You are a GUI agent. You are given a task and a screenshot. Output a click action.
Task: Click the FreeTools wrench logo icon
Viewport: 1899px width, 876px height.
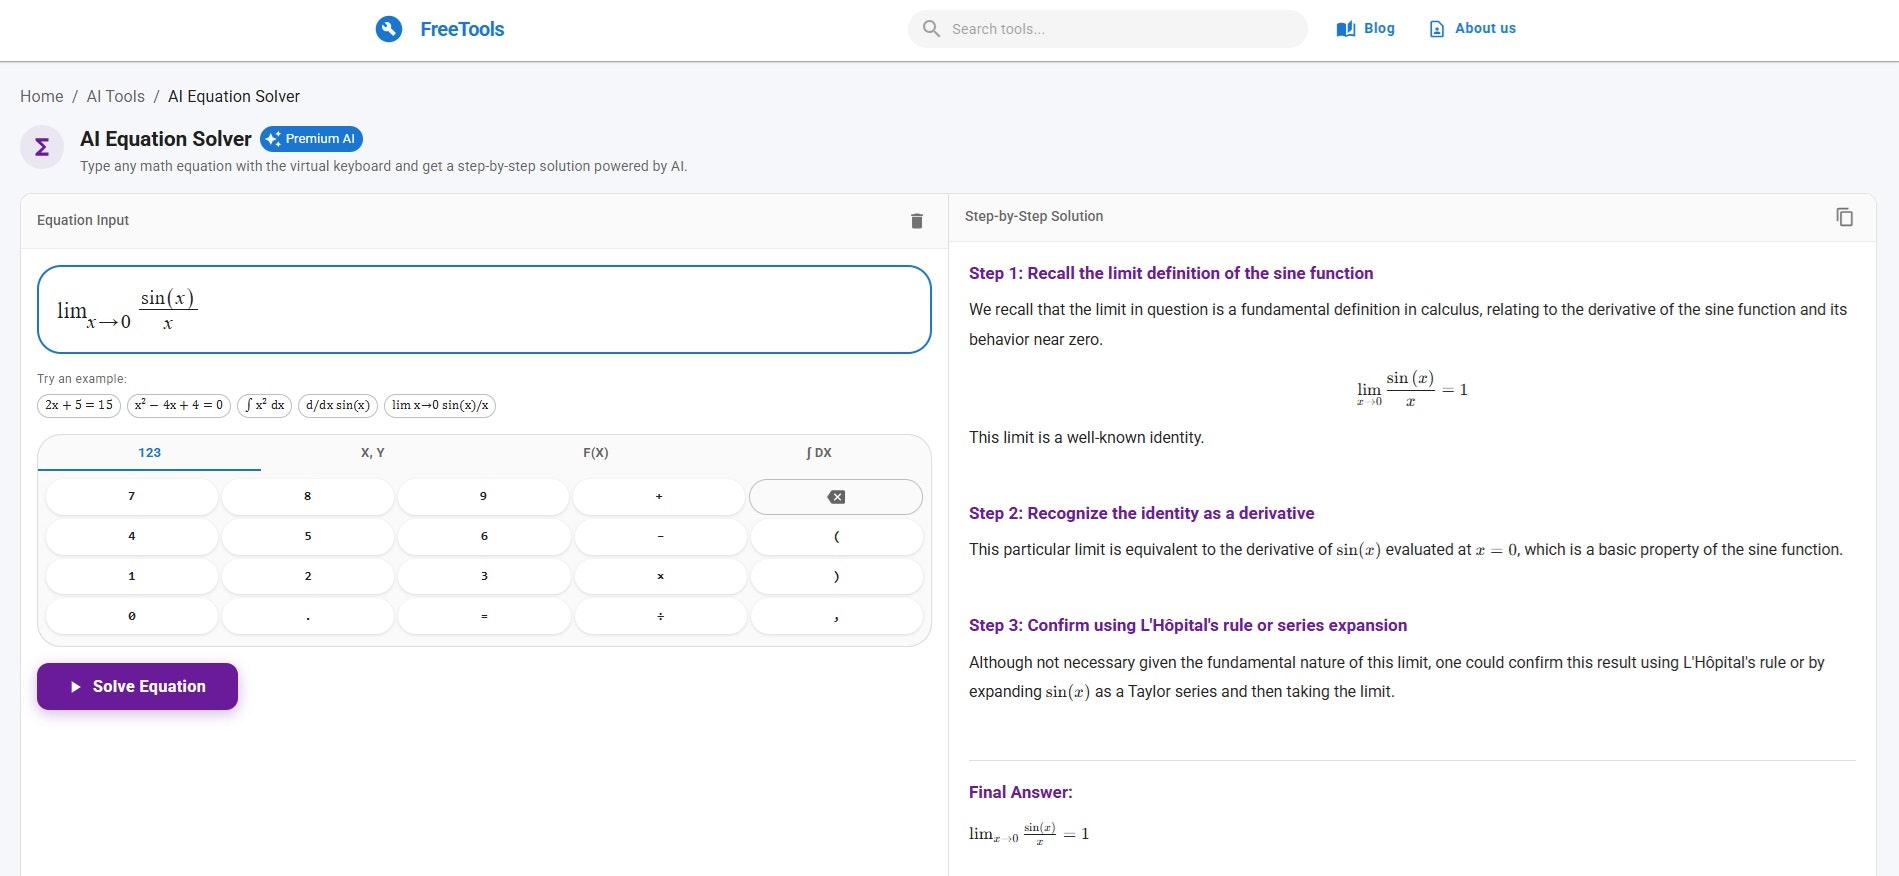[389, 29]
